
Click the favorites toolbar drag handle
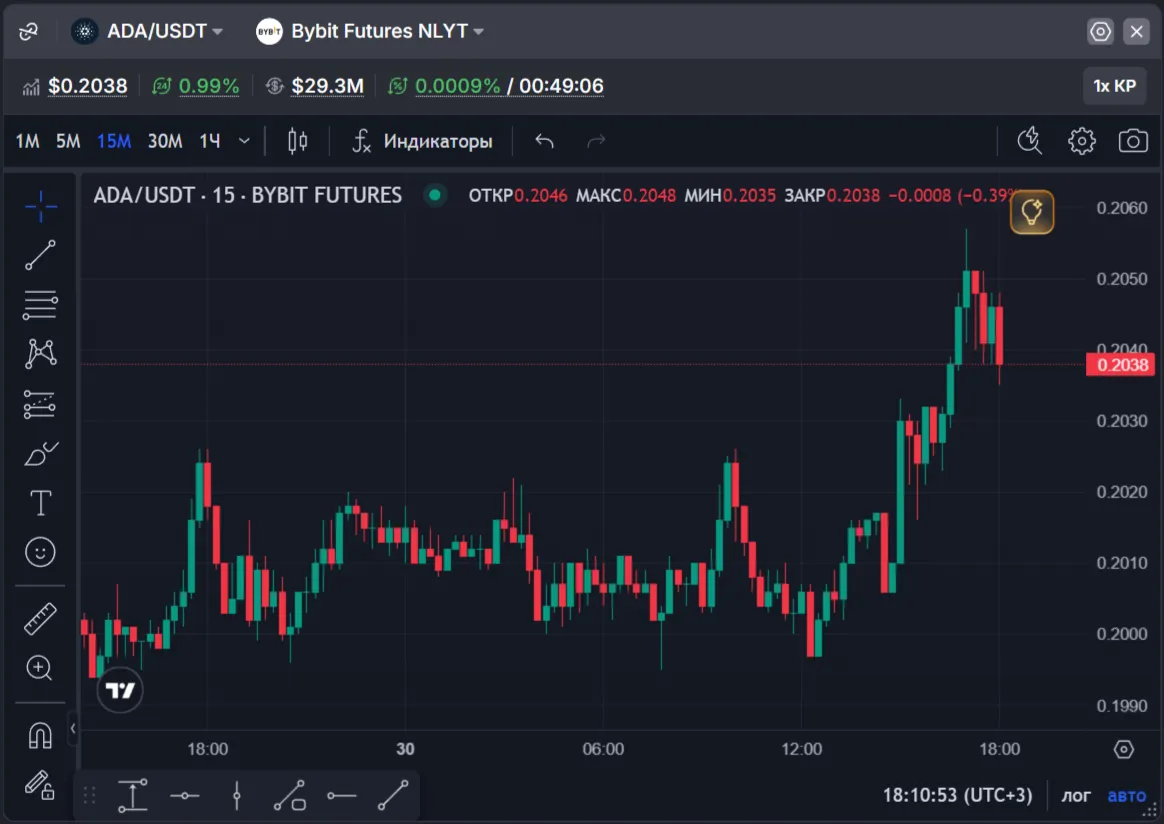pyautogui.click(x=90, y=796)
